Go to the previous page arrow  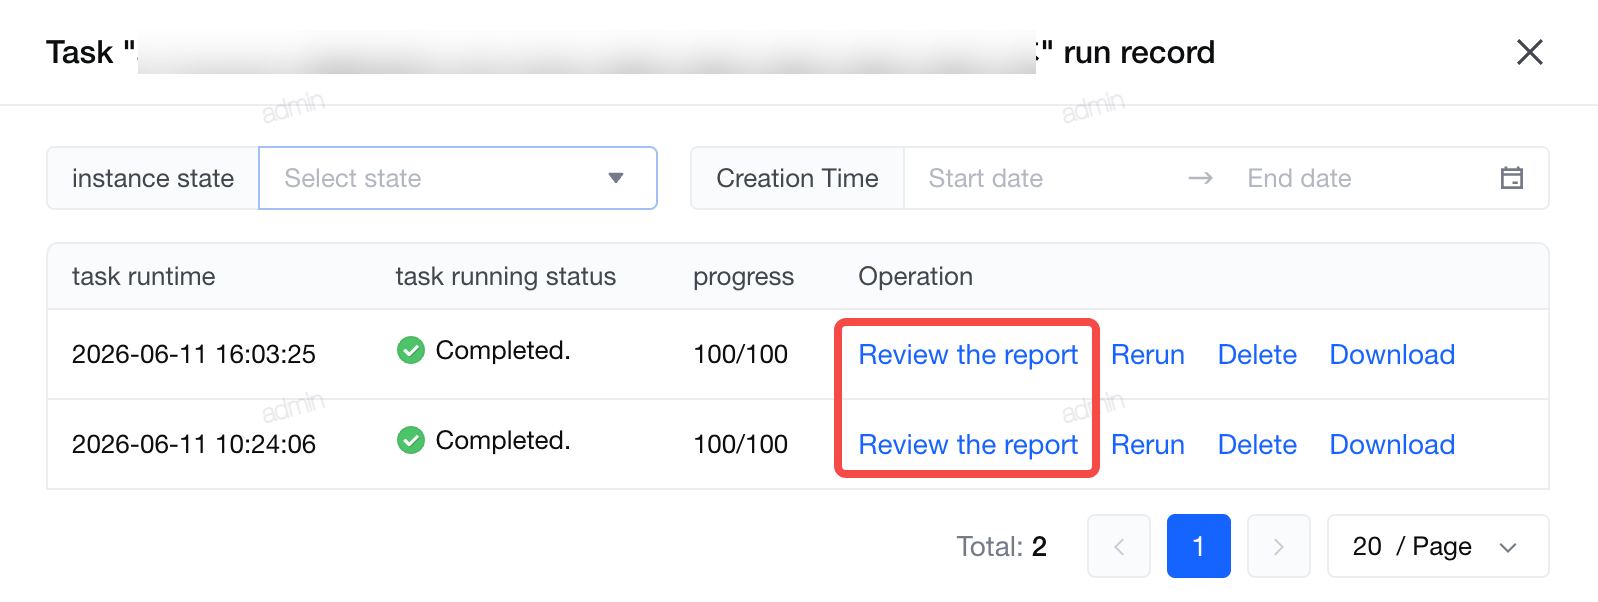[1119, 546]
